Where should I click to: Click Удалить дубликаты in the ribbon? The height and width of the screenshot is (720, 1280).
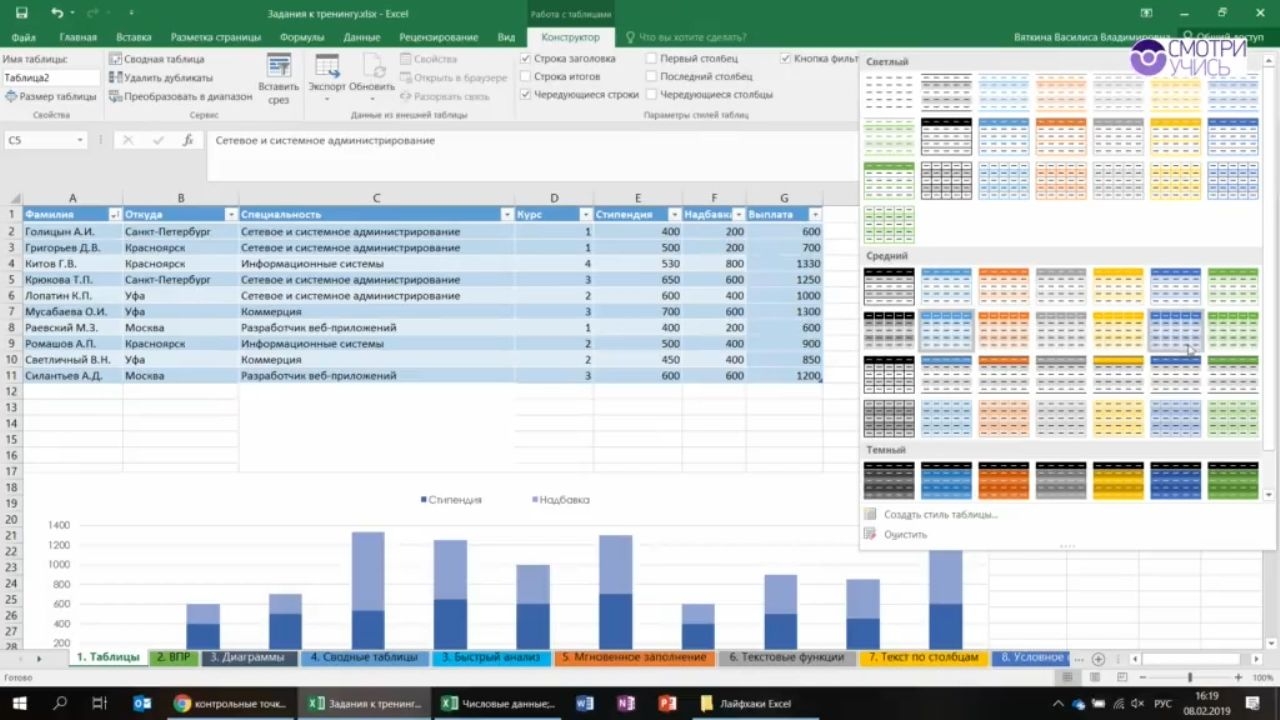(161, 78)
